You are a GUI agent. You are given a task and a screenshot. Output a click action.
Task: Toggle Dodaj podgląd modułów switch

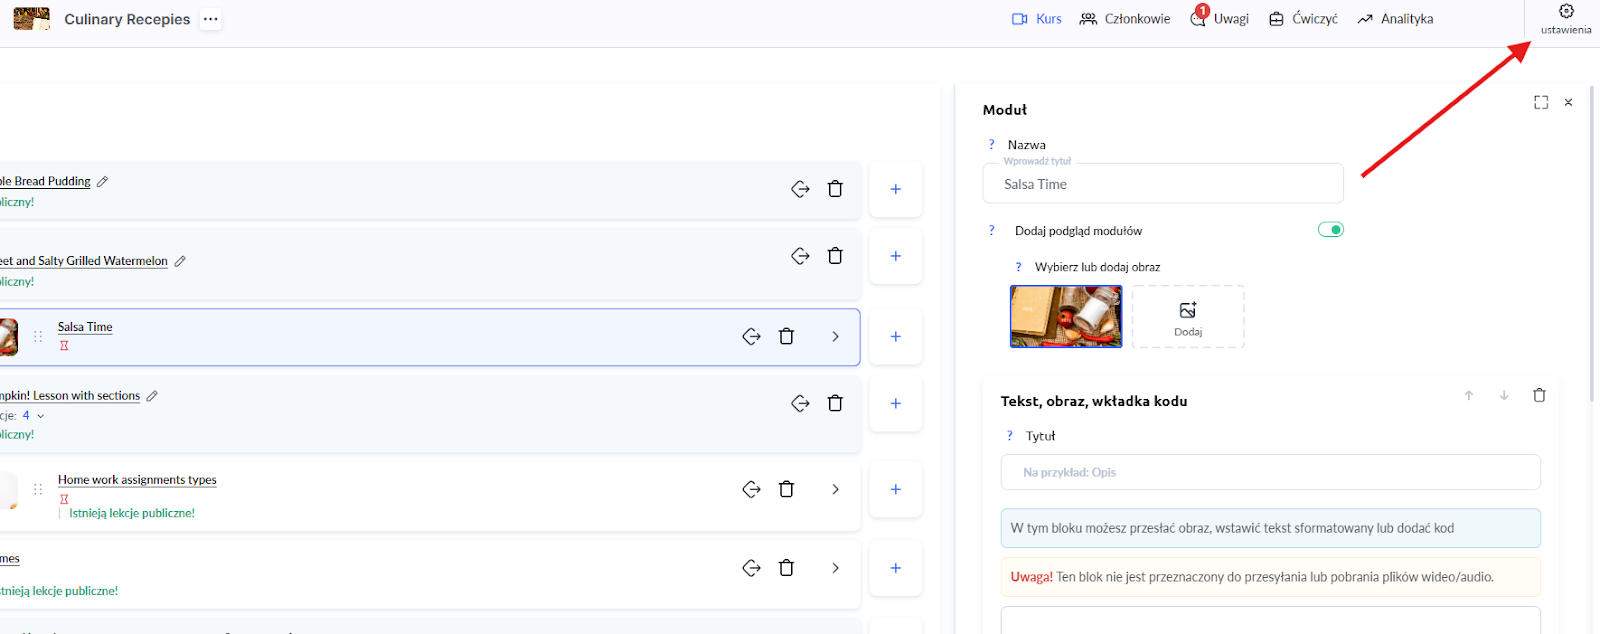[x=1330, y=230]
